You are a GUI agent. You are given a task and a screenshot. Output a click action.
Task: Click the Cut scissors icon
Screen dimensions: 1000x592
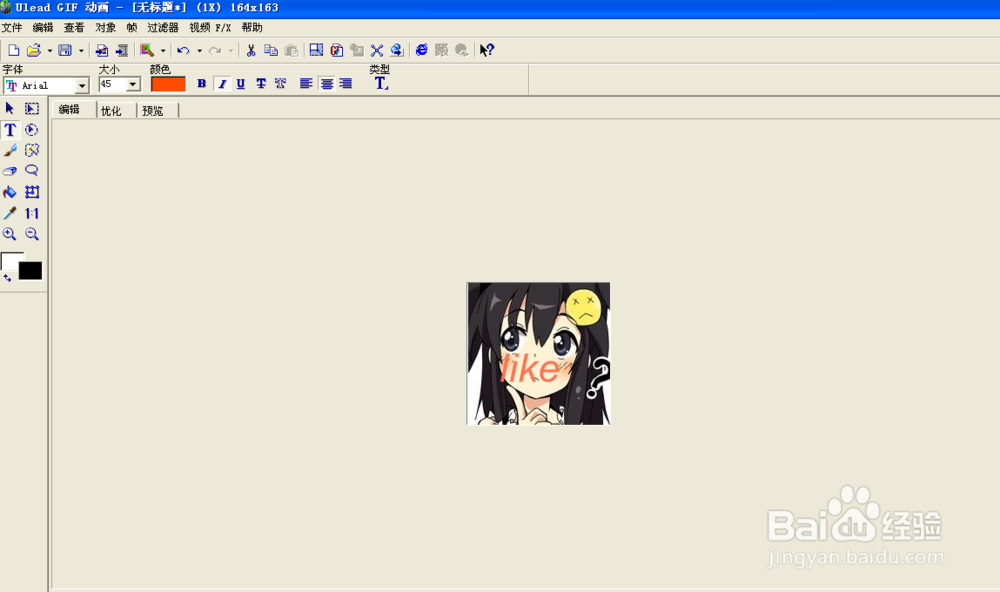[251, 50]
